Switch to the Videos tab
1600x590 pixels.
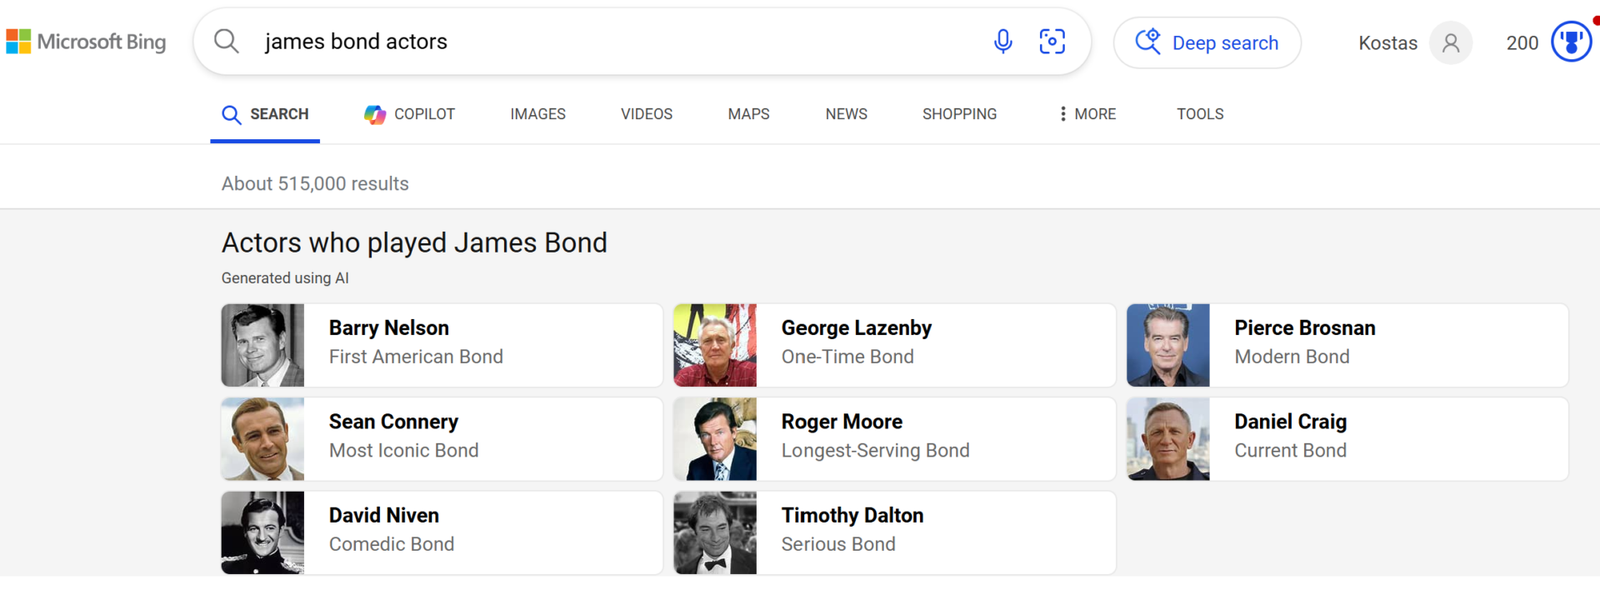pyautogui.click(x=646, y=114)
